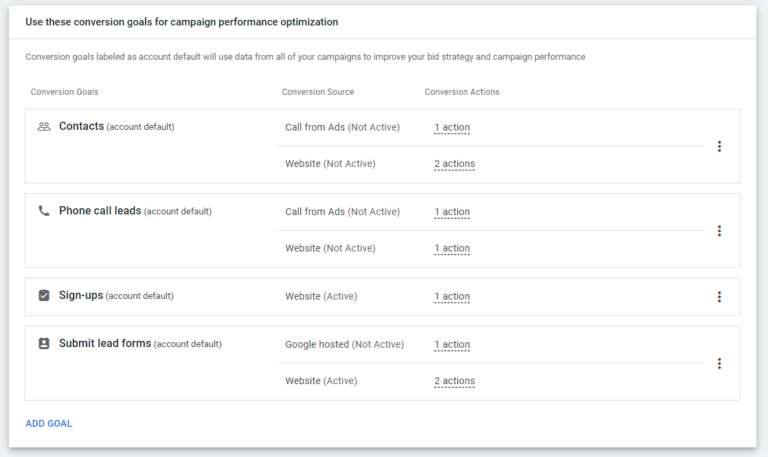Screen dimensions: 768x457
Task: Select the Sign-ups goal title
Action: [81, 296]
